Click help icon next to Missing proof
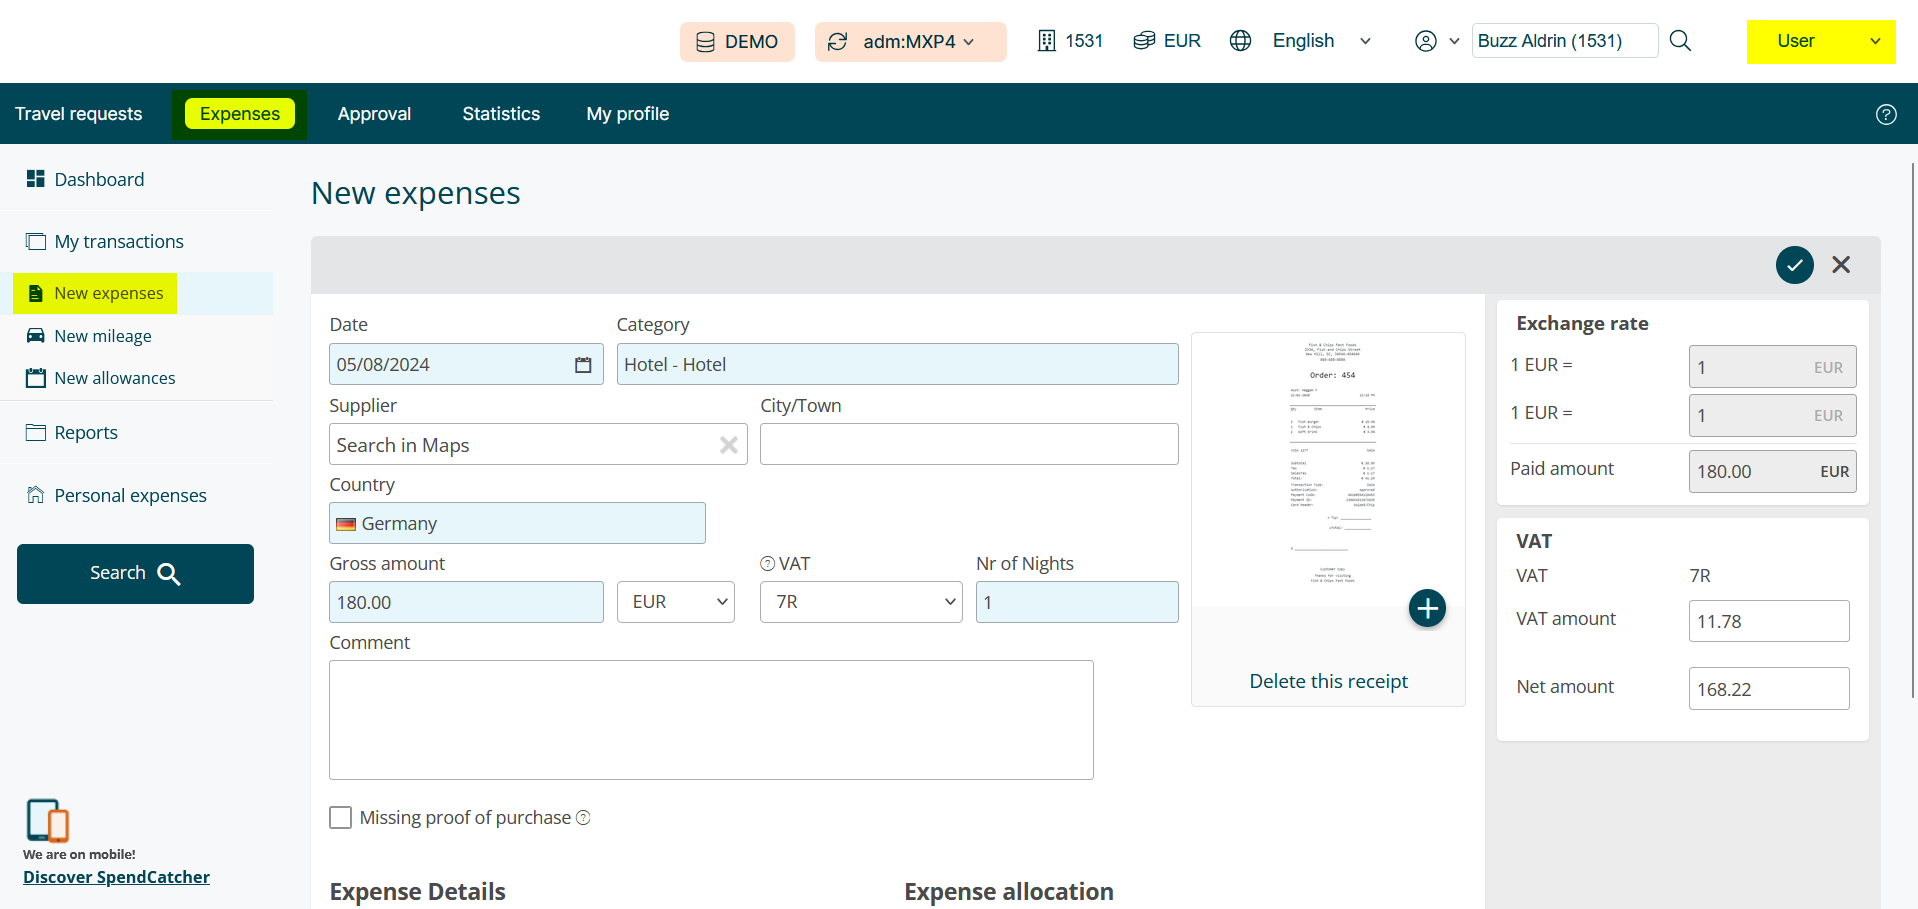1918x909 pixels. [583, 818]
